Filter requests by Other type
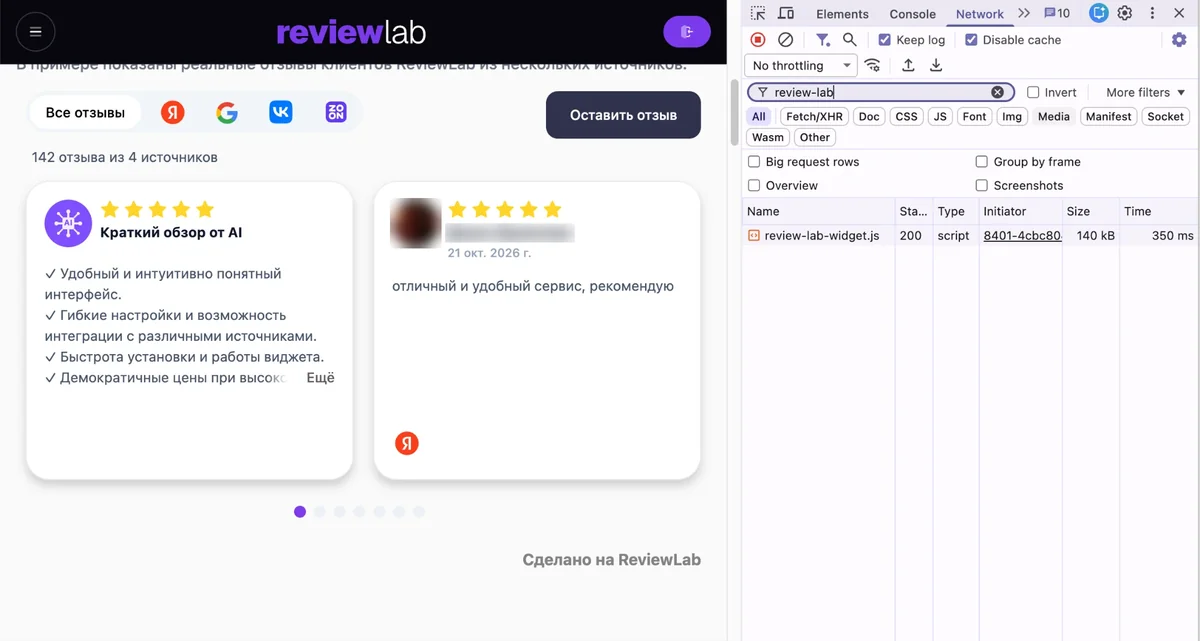 click(x=815, y=138)
